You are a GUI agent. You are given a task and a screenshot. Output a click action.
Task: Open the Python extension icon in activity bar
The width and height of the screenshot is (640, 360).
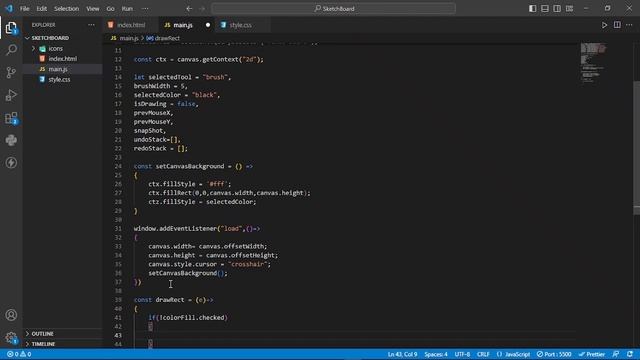point(11,140)
